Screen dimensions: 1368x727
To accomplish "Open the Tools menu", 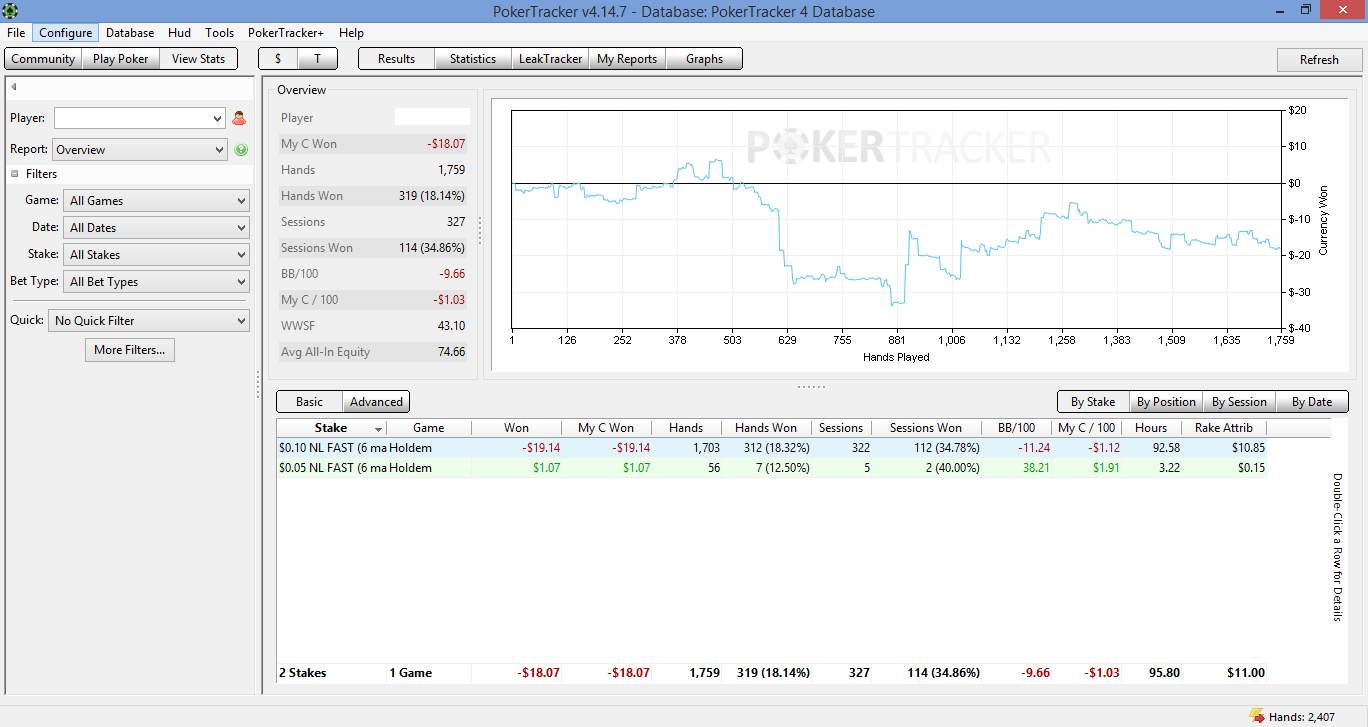I will (220, 33).
